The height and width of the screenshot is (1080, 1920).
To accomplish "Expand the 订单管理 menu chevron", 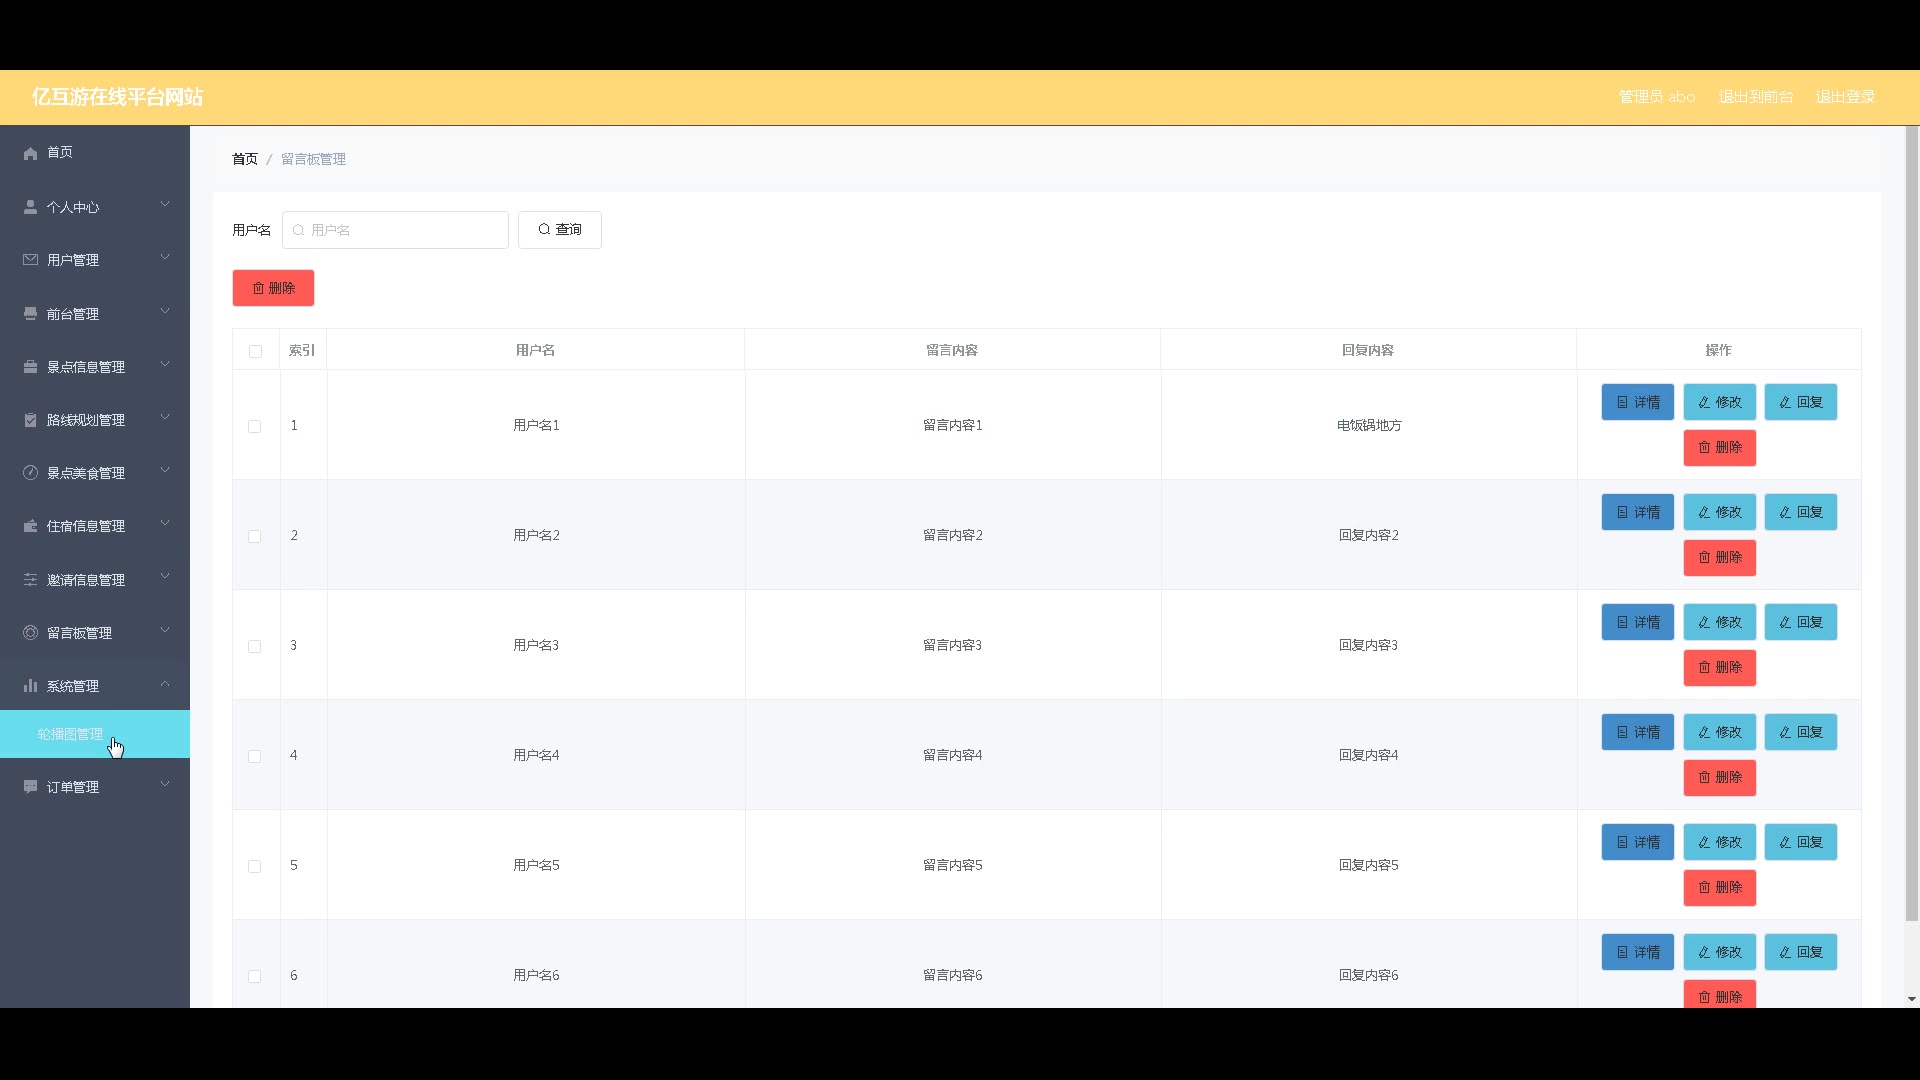I will tap(165, 785).
